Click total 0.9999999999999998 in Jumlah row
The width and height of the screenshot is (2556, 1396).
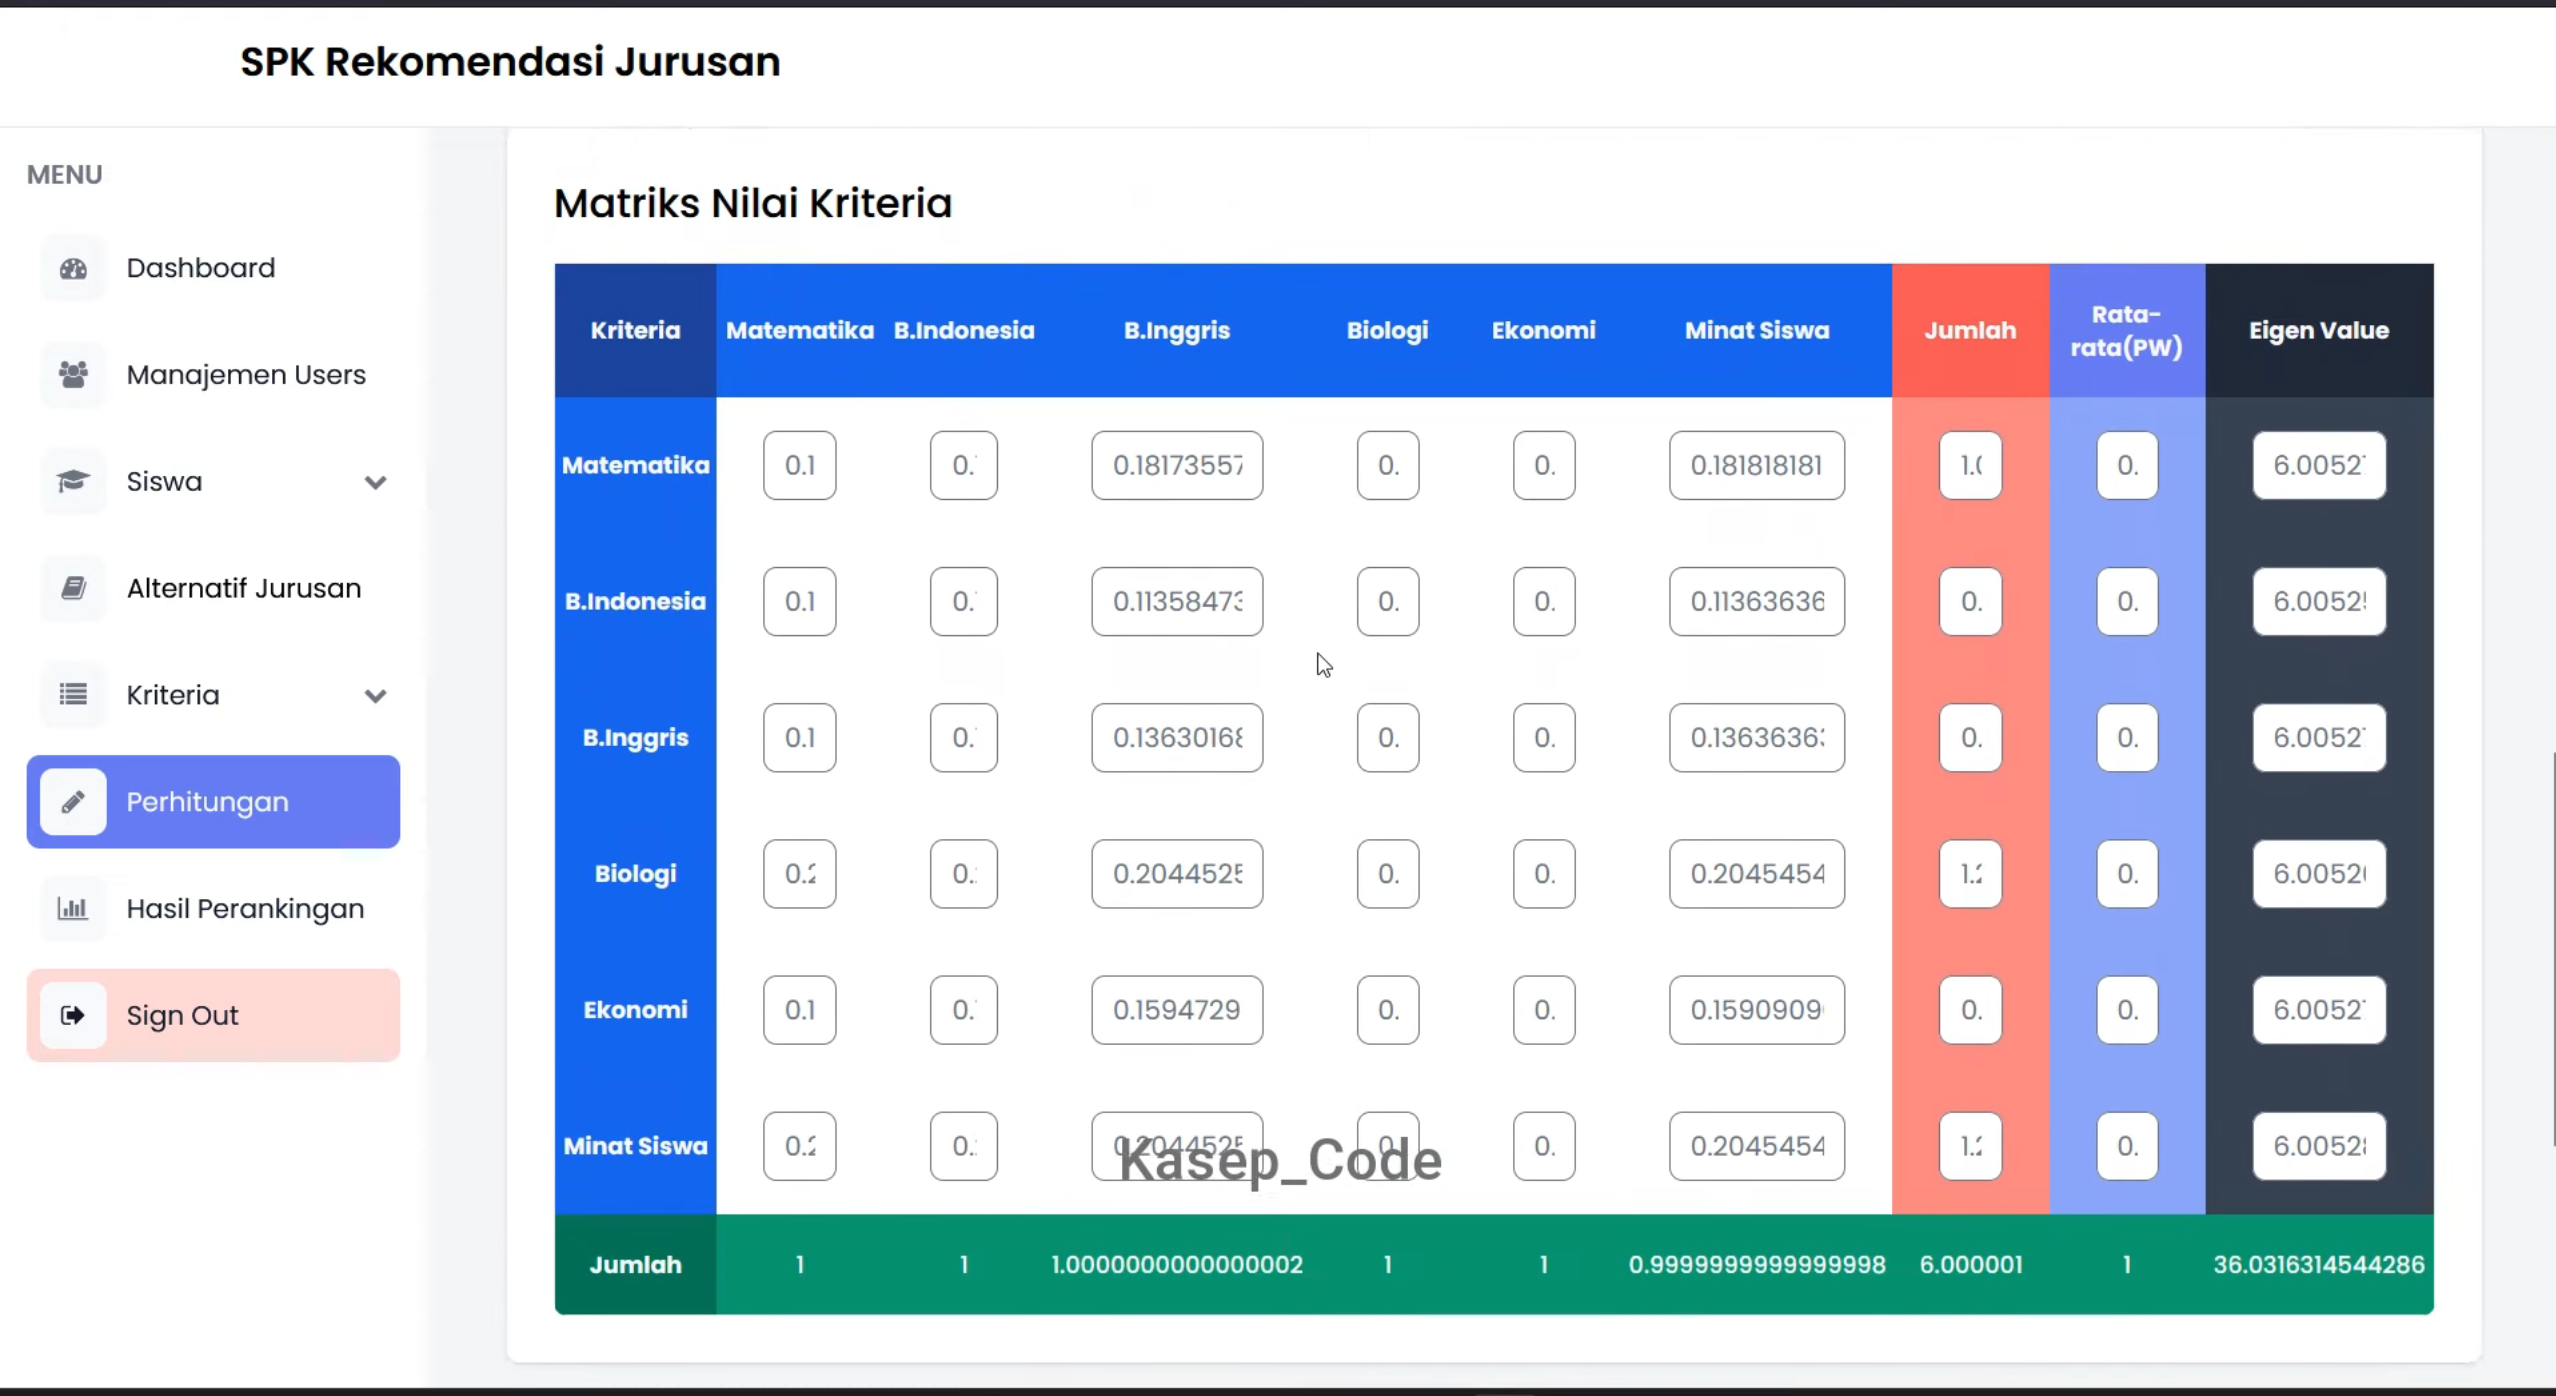(1757, 1264)
